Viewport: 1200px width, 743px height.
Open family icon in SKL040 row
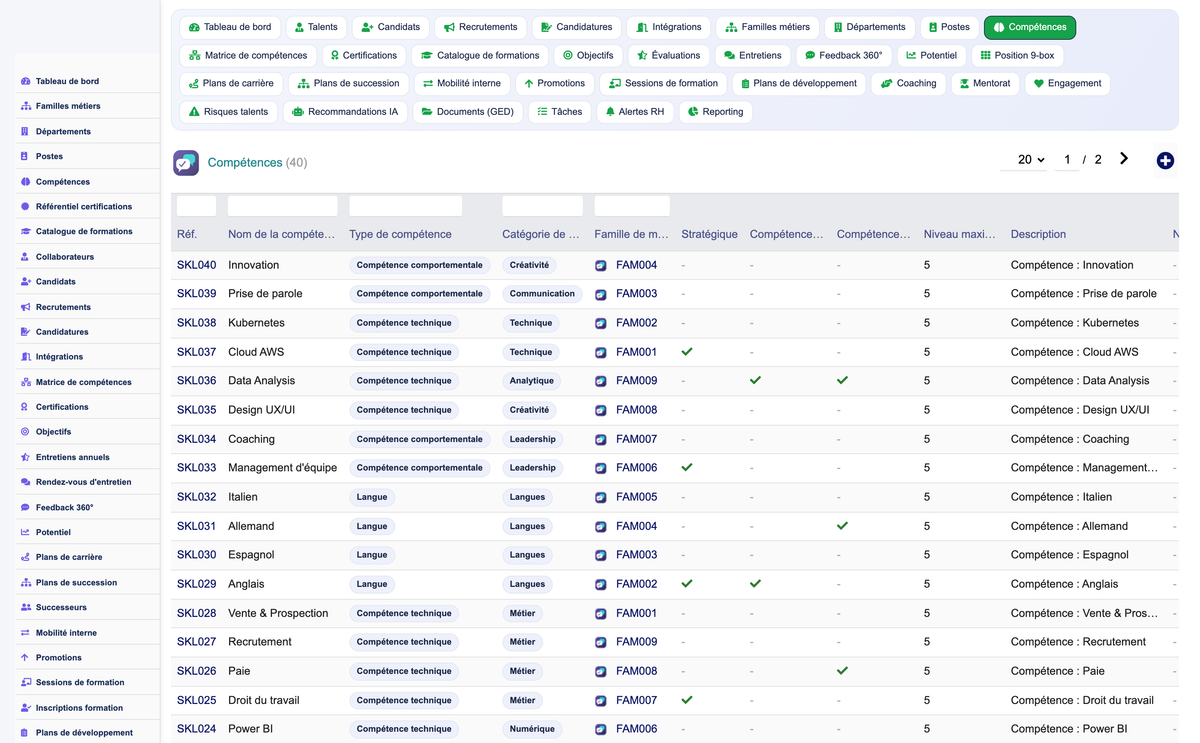[x=601, y=266]
